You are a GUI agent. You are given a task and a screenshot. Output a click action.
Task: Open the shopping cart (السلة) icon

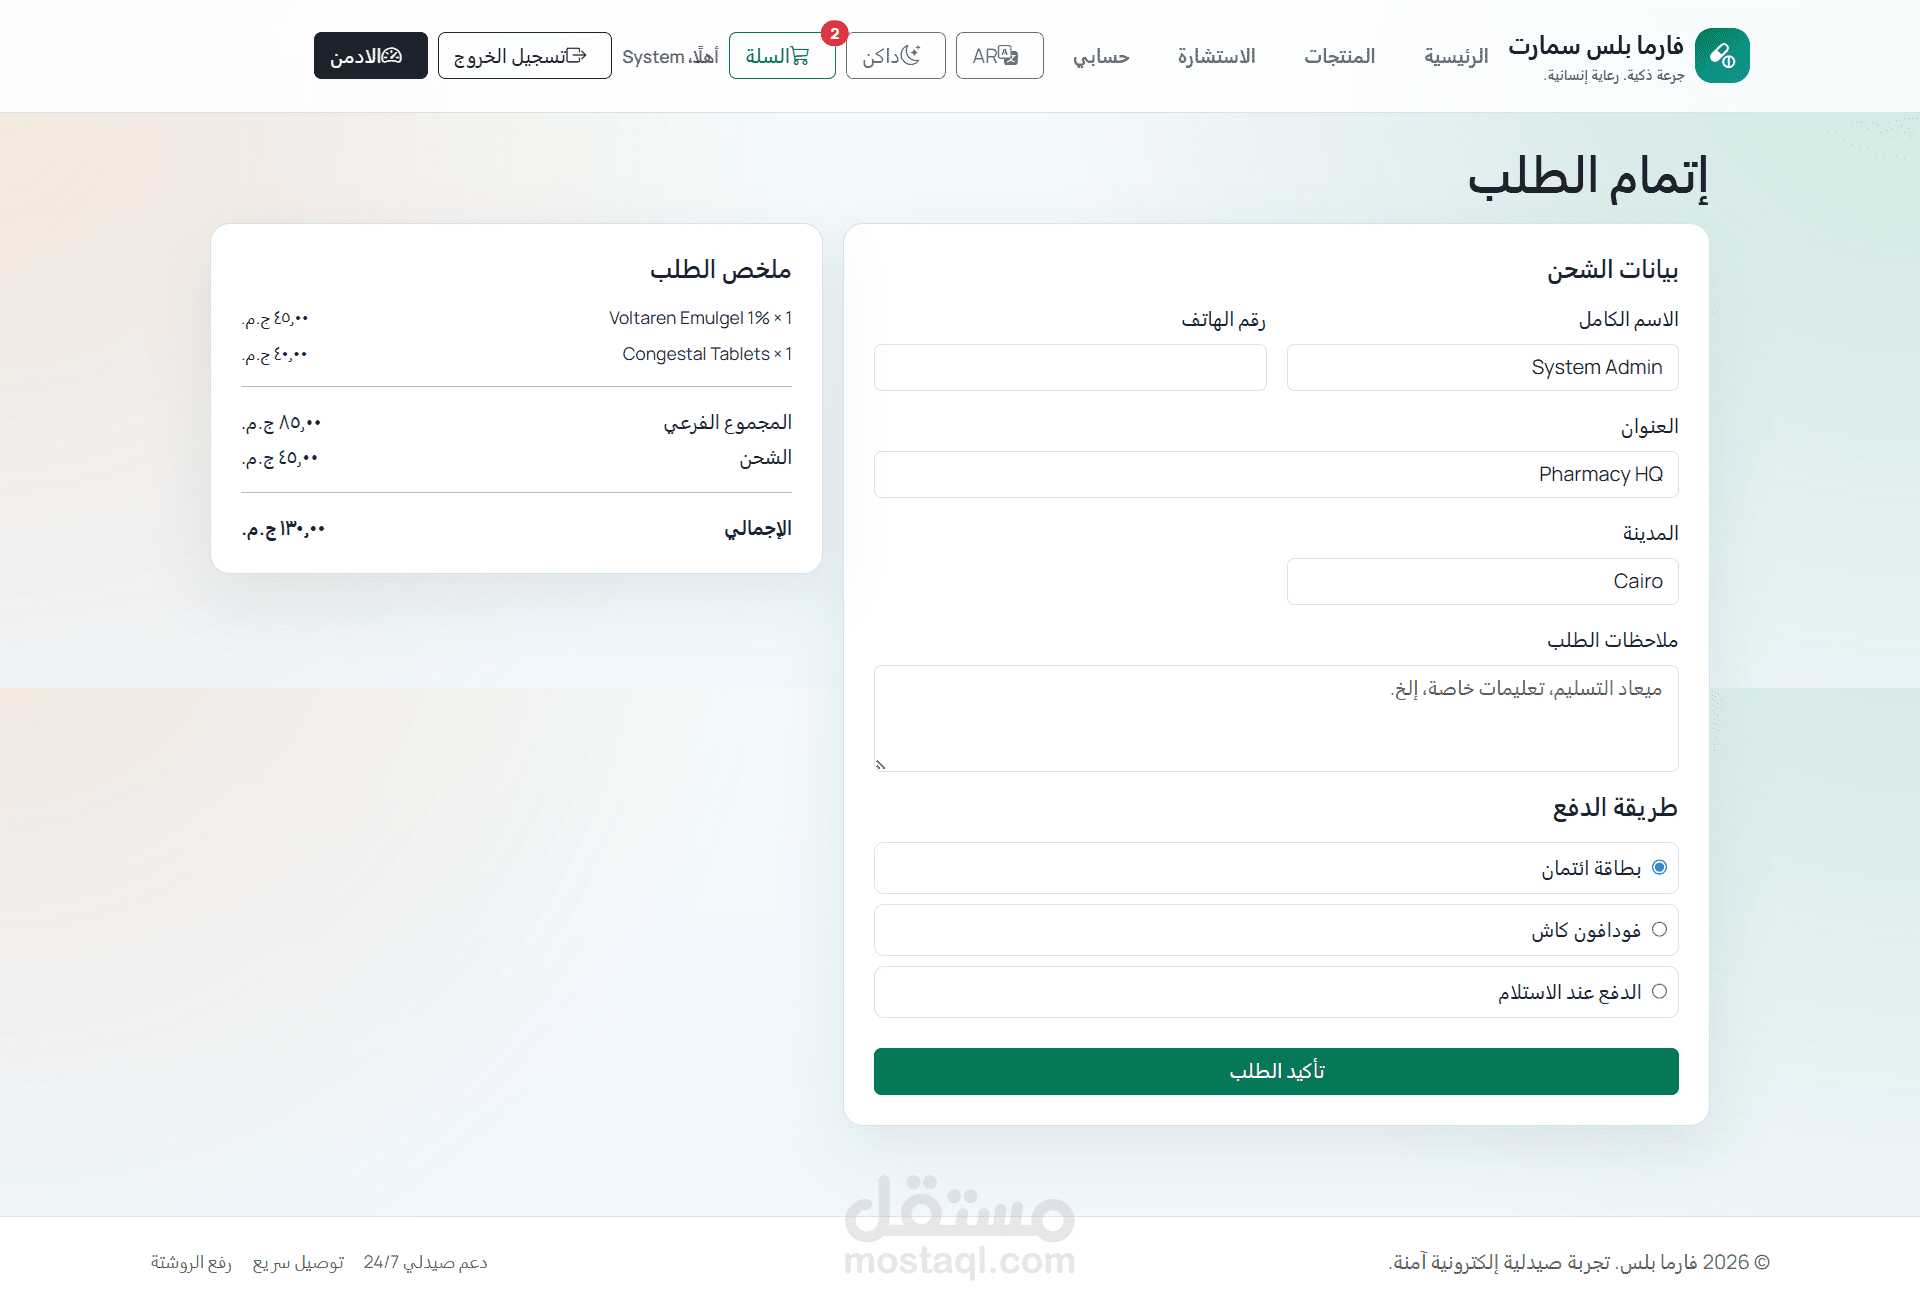click(x=799, y=56)
